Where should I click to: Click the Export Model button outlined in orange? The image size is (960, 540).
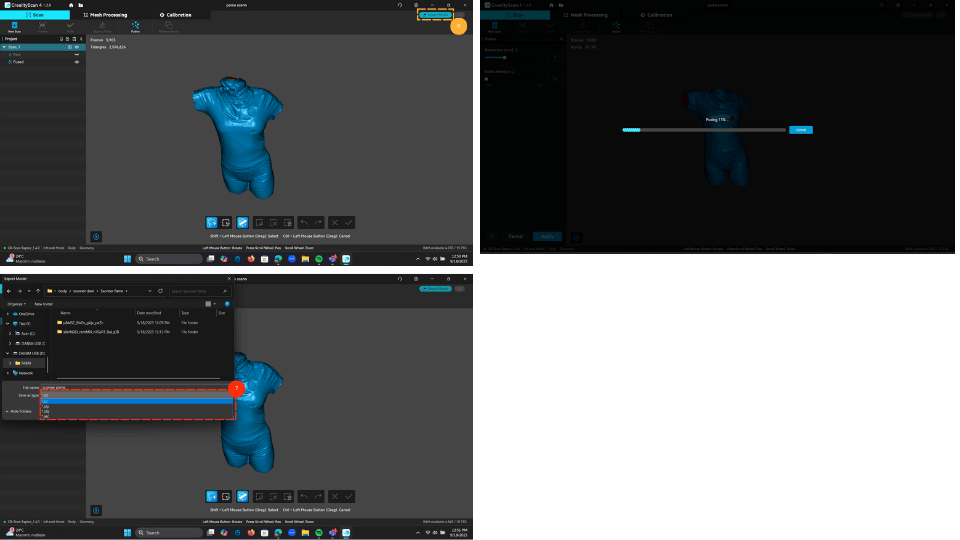pos(435,15)
